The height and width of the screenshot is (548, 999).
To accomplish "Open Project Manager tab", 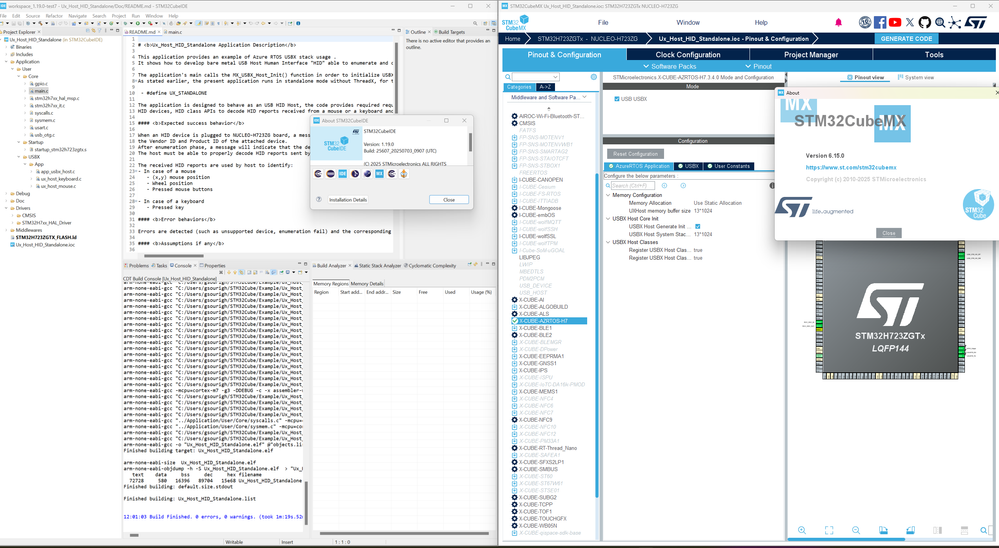I will click(x=810, y=55).
